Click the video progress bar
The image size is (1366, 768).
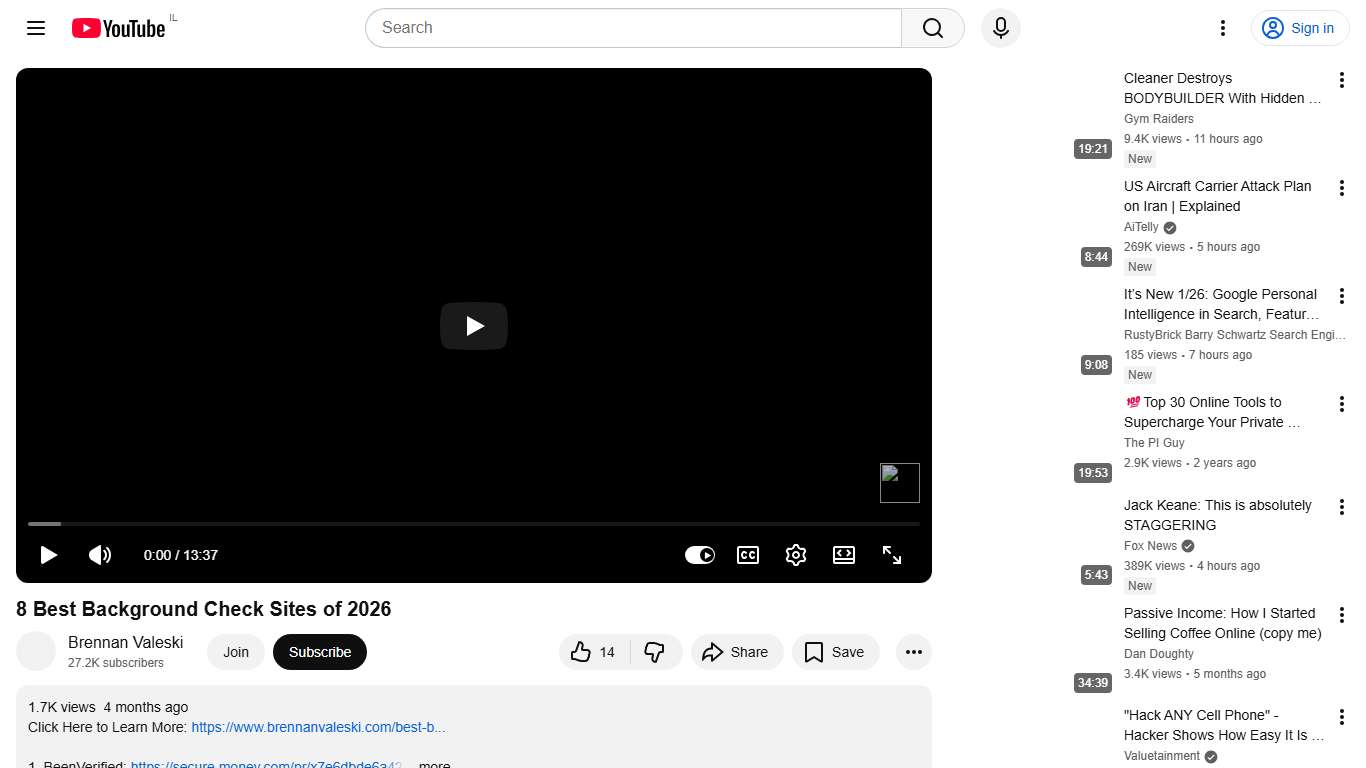coord(473,524)
